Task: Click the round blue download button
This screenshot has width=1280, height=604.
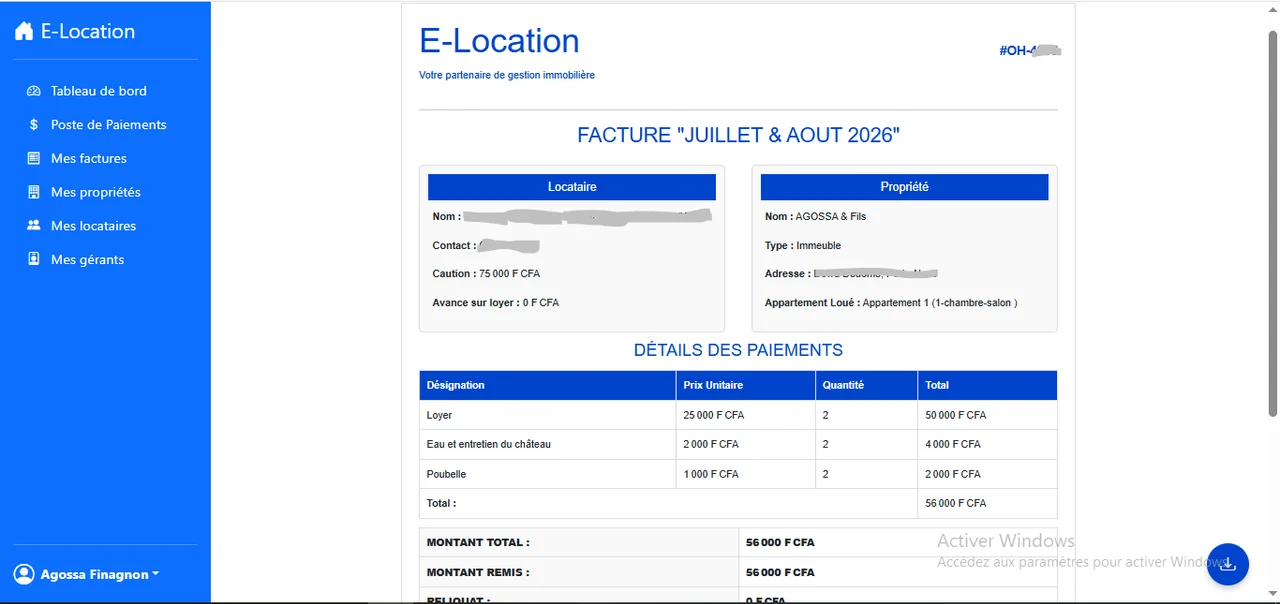Action: click(1228, 564)
